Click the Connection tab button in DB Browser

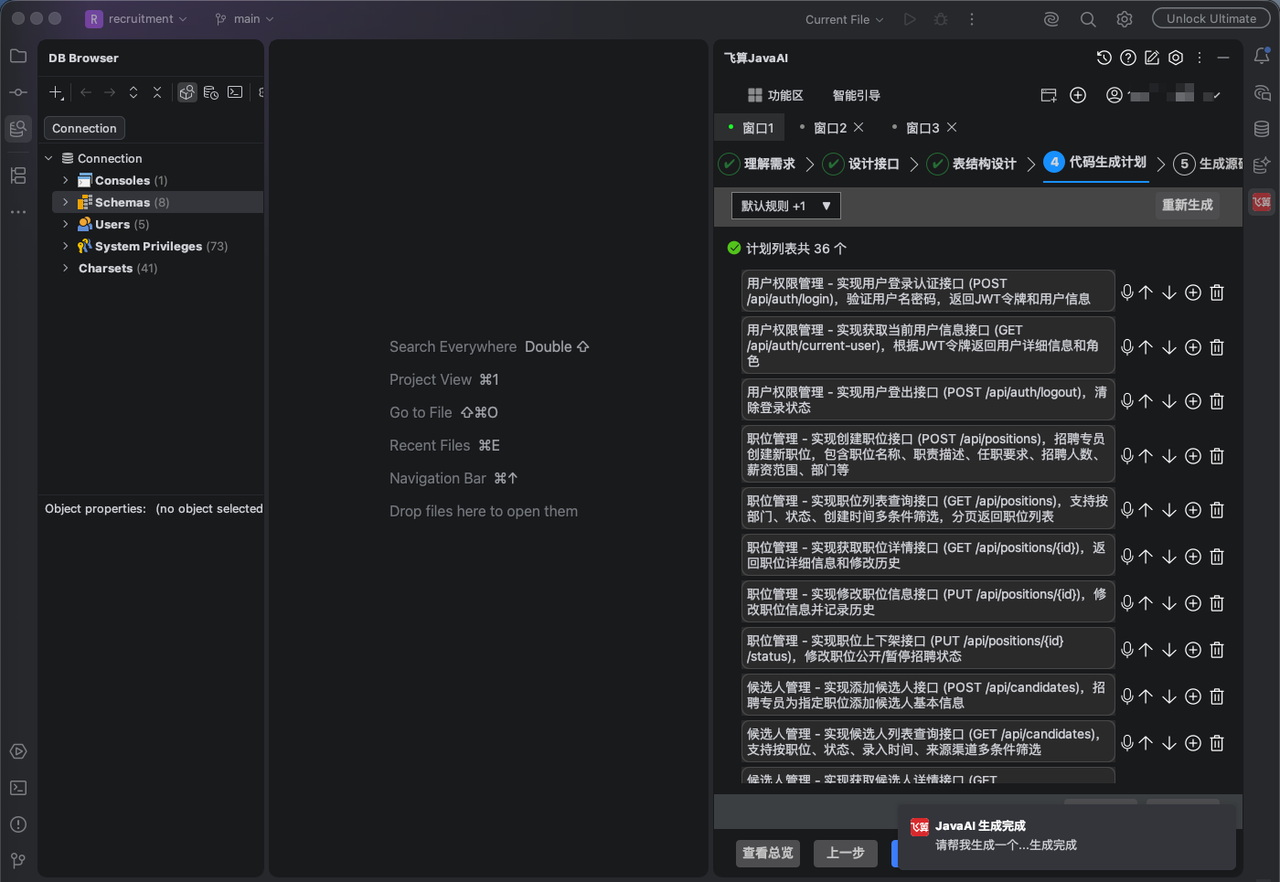point(84,128)
